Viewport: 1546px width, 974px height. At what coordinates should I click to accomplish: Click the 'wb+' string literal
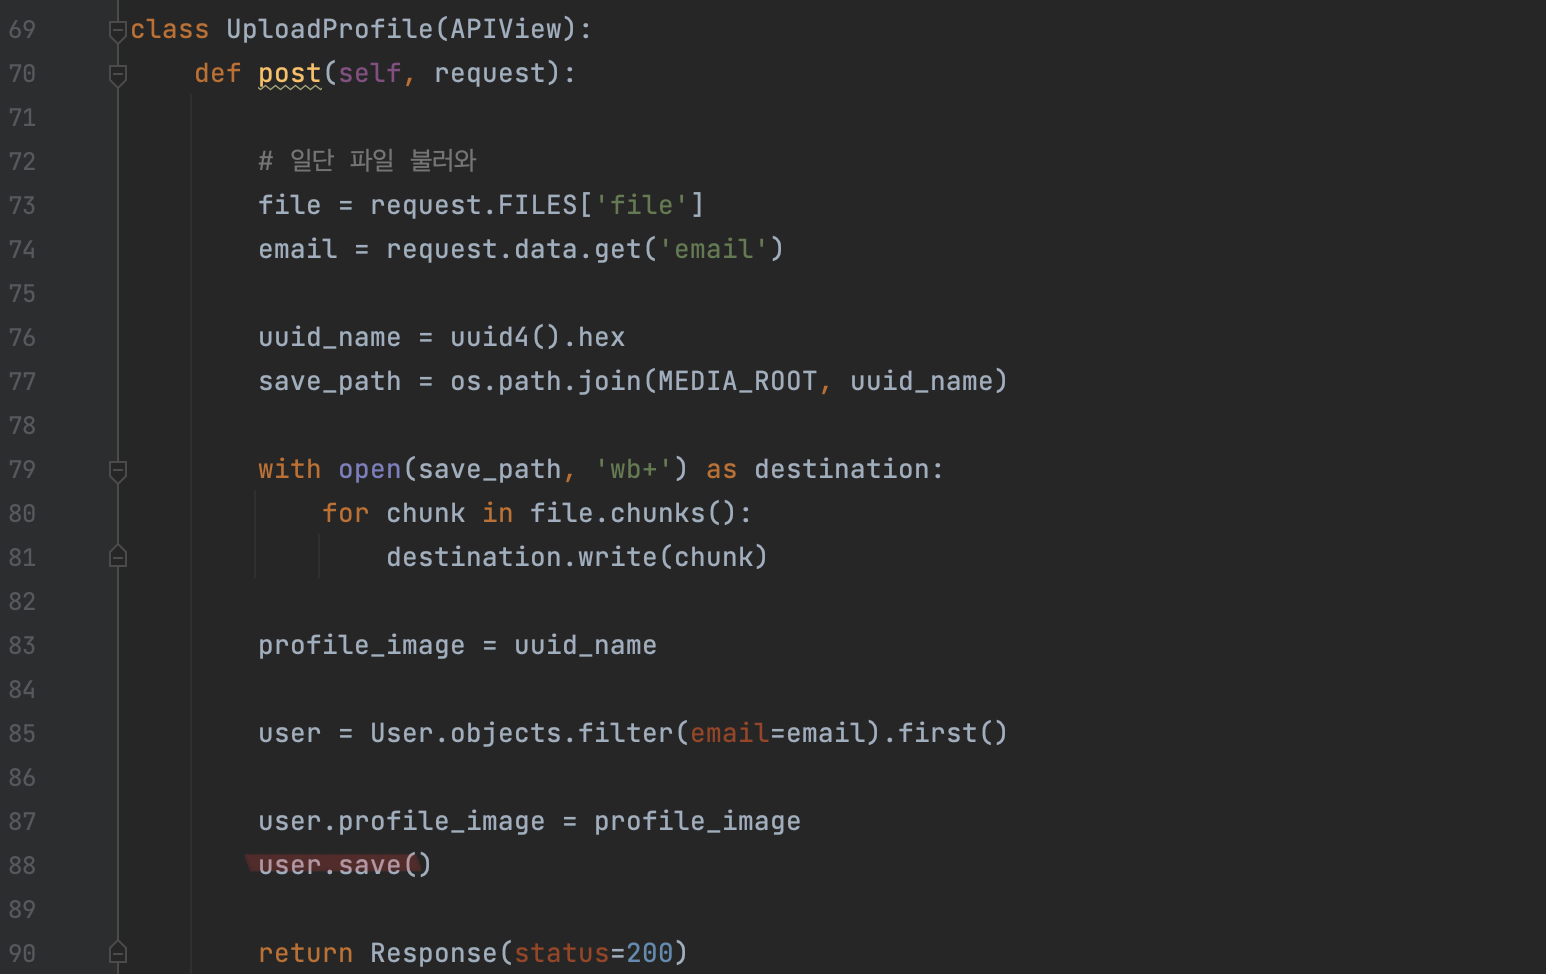pos(633,469)
